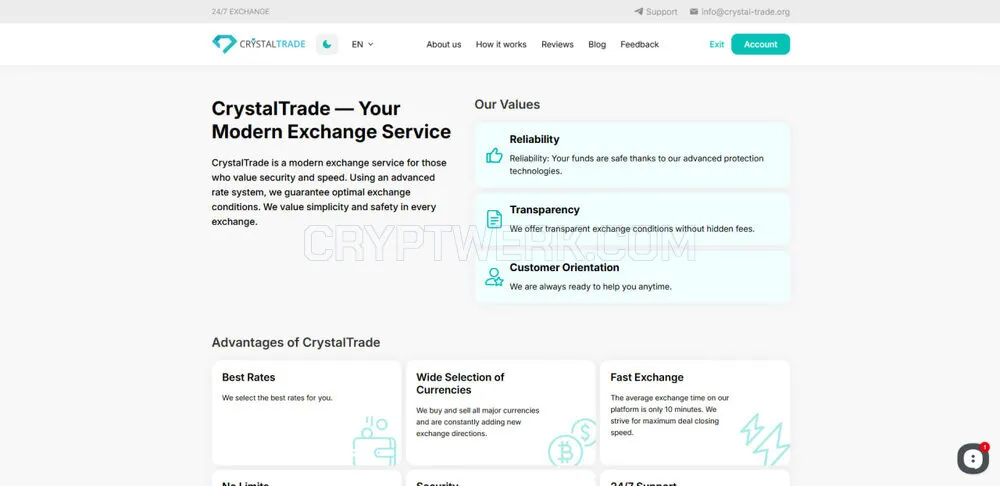Click the wallet icon in Best Rates card
Screen dimensions: 1000x486
375,441
